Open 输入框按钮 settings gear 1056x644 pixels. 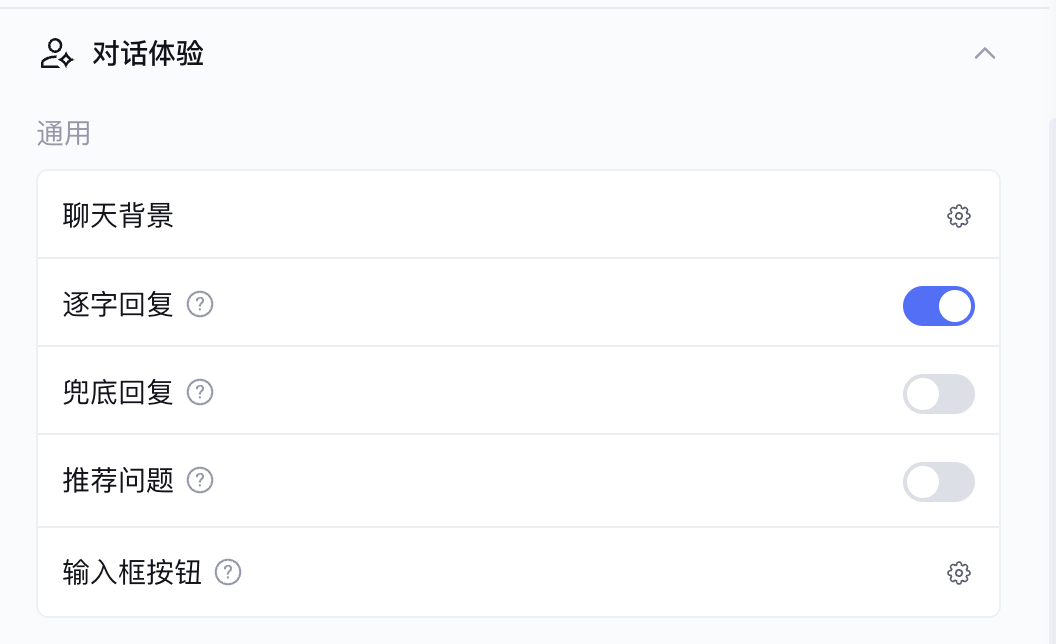958,573
